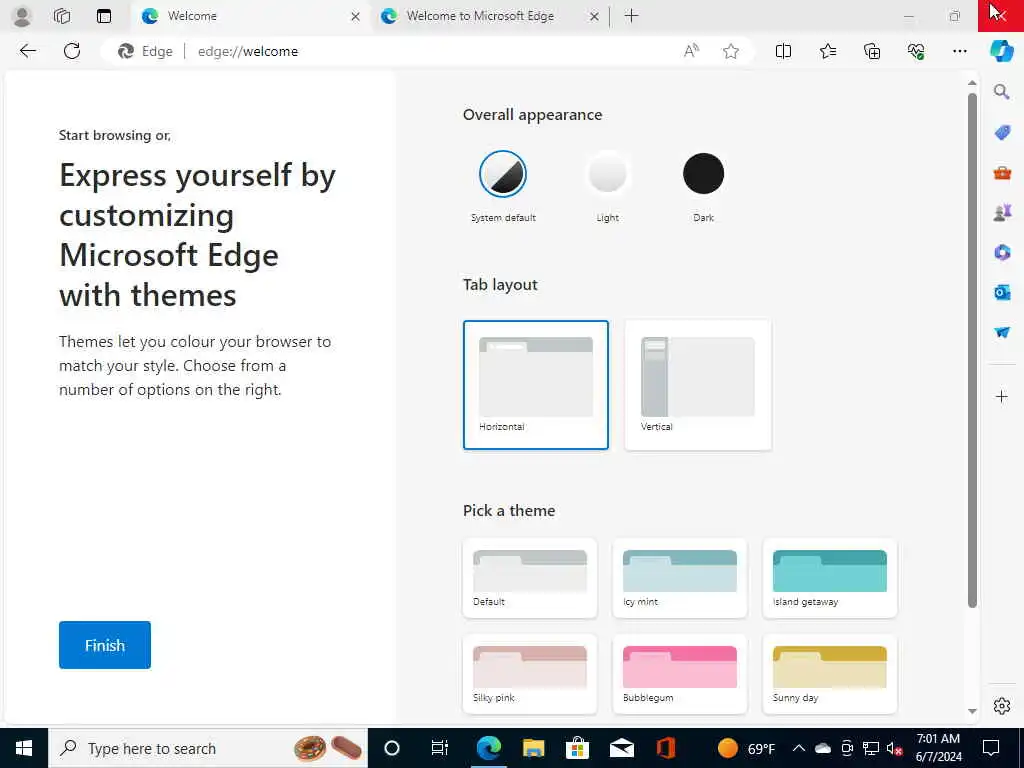Pick the Icy mint theme

point(680,578)
